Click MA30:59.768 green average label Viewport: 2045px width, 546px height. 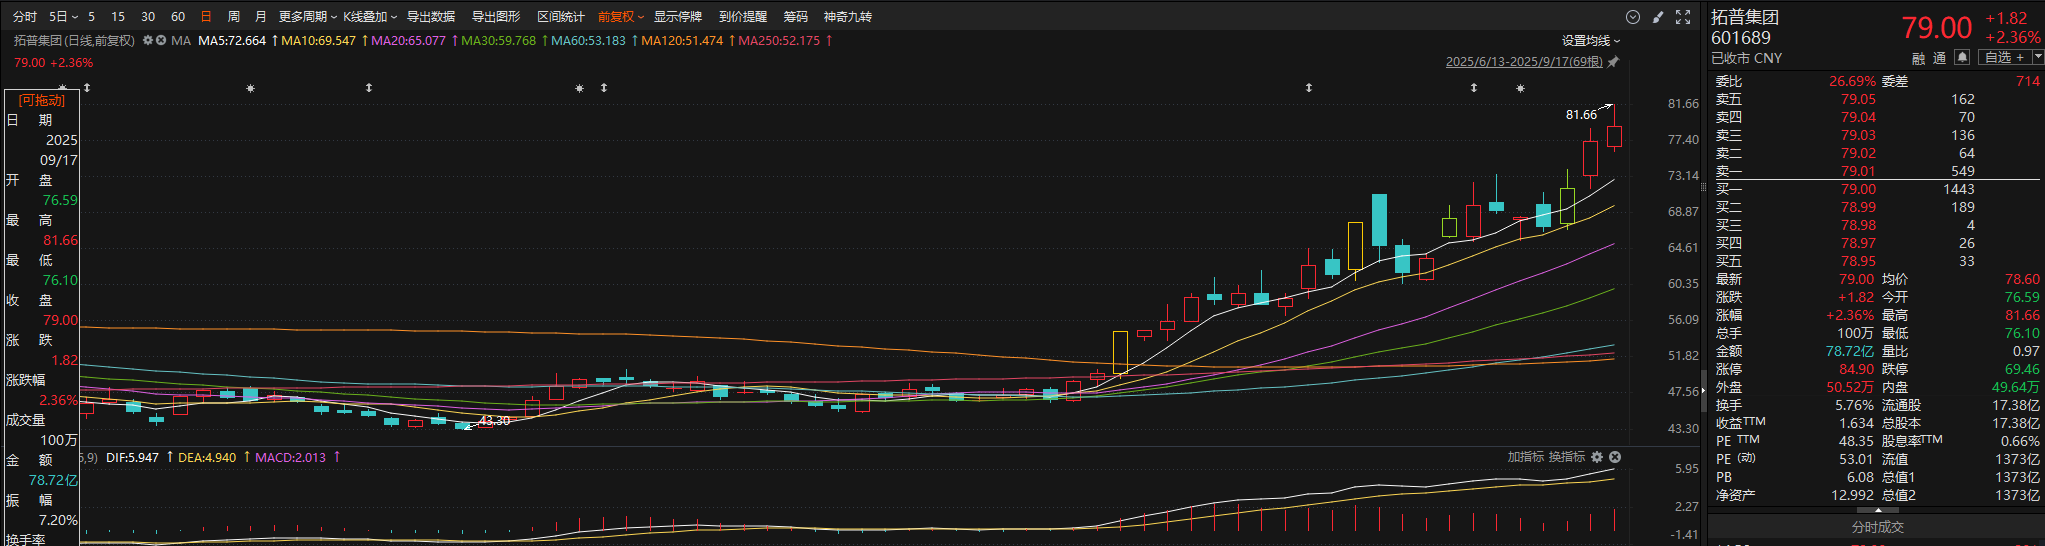(x=498, y=41)
